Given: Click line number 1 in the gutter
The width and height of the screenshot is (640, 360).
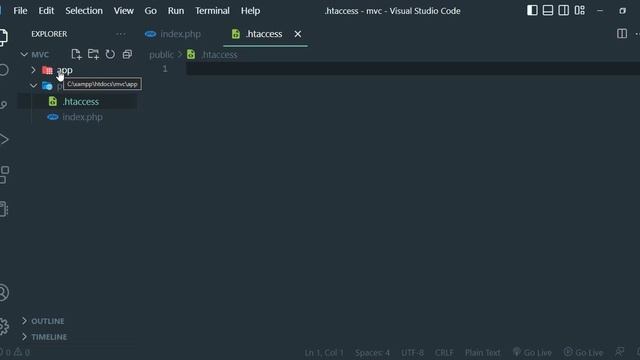Looking at the screenshot, I should (x=165, y=69).
